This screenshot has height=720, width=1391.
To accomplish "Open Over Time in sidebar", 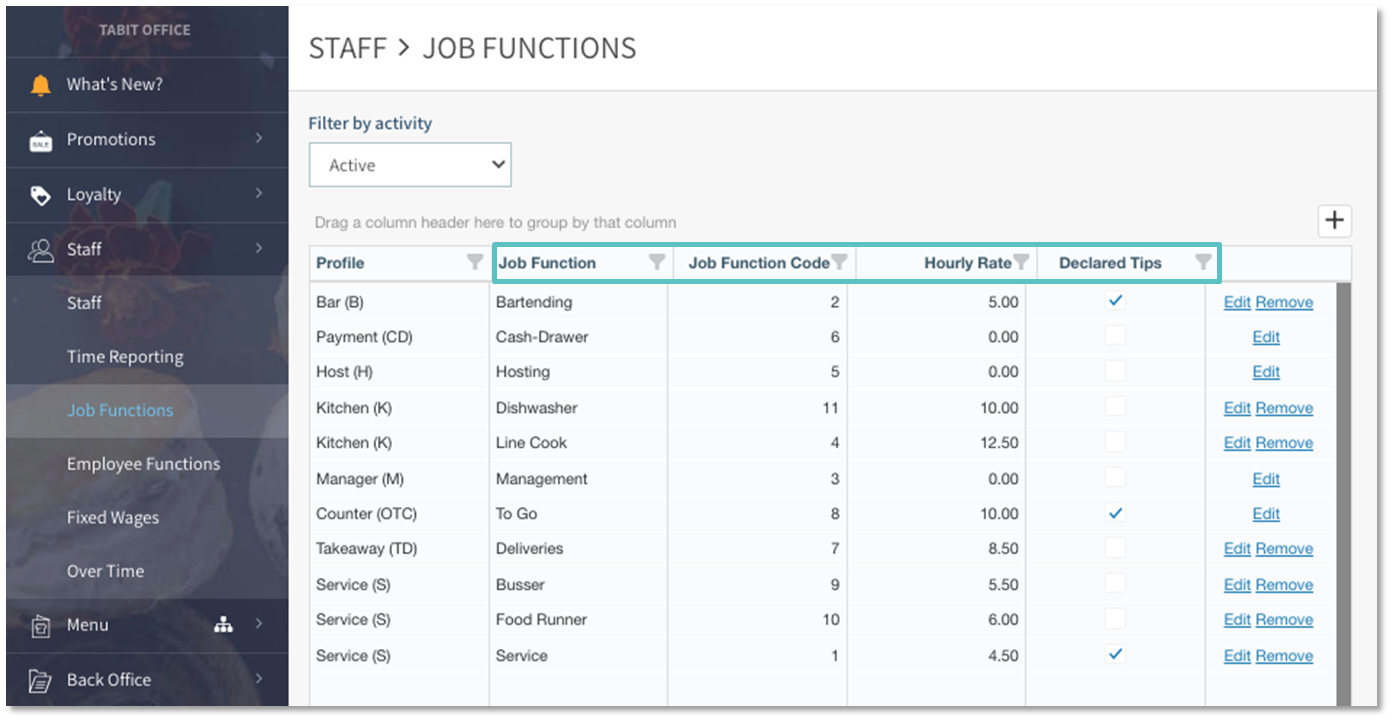I will tap(105, 571).
